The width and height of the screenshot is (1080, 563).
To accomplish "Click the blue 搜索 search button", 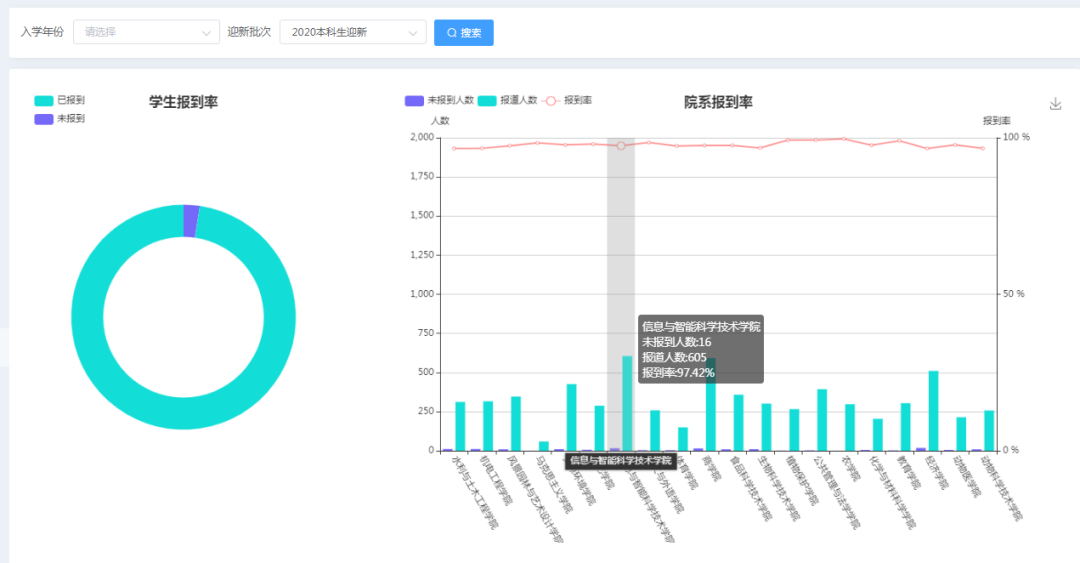I will point(463,32).
